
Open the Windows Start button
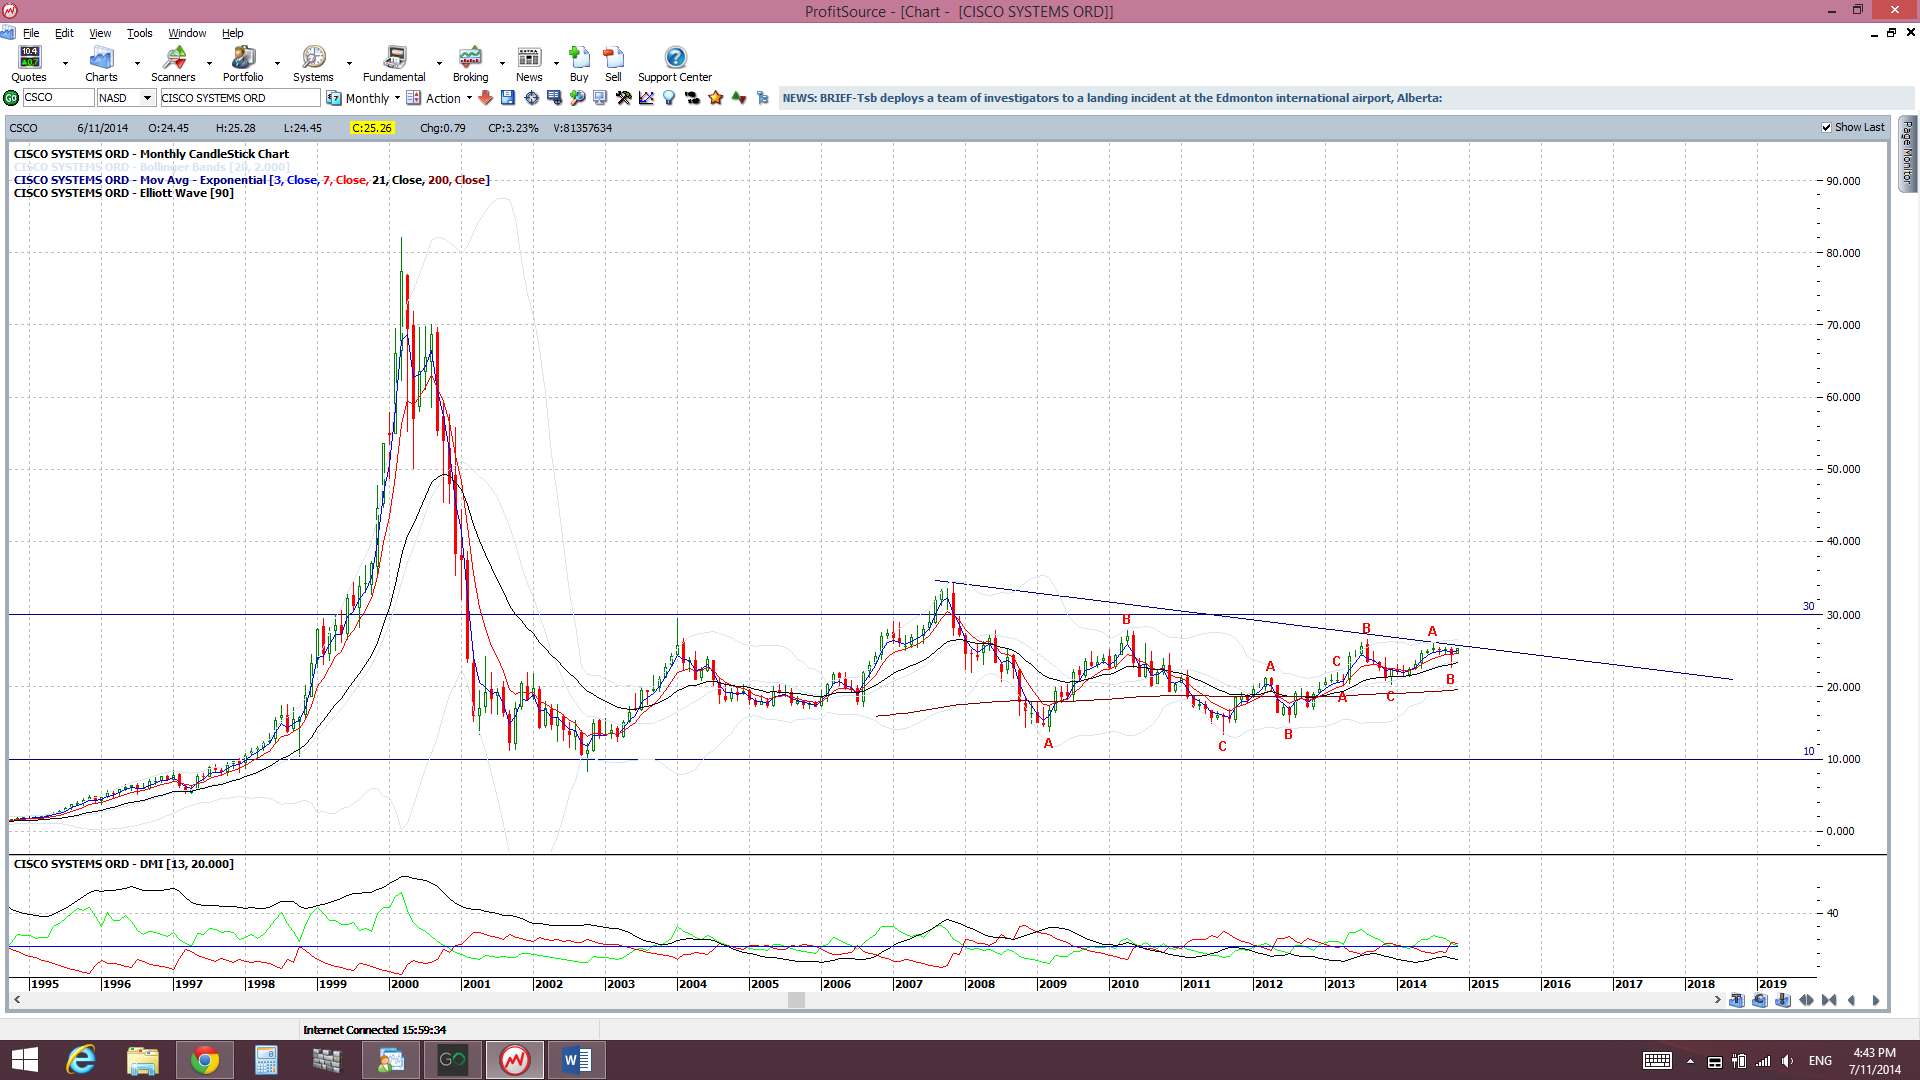pyautogui.click(x=24, y=1060)
